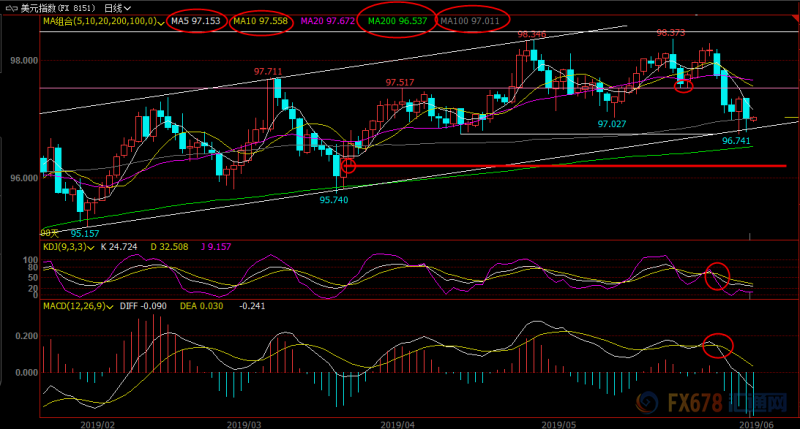This screenshot has height=429, width=800.
Task: Click the MA200 96.537 value
Action: [x=397, y=21]
